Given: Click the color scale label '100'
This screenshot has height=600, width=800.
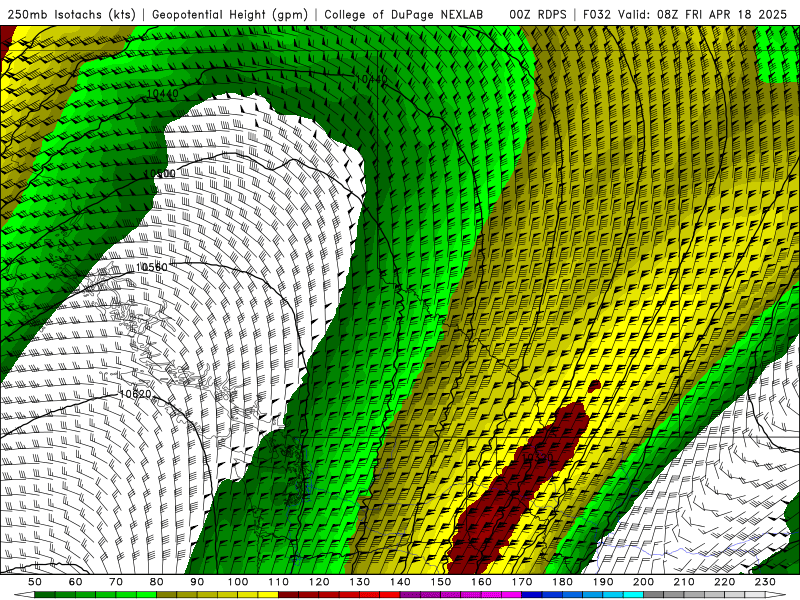Looking at the screenshot, I should (x=238, y=582).
